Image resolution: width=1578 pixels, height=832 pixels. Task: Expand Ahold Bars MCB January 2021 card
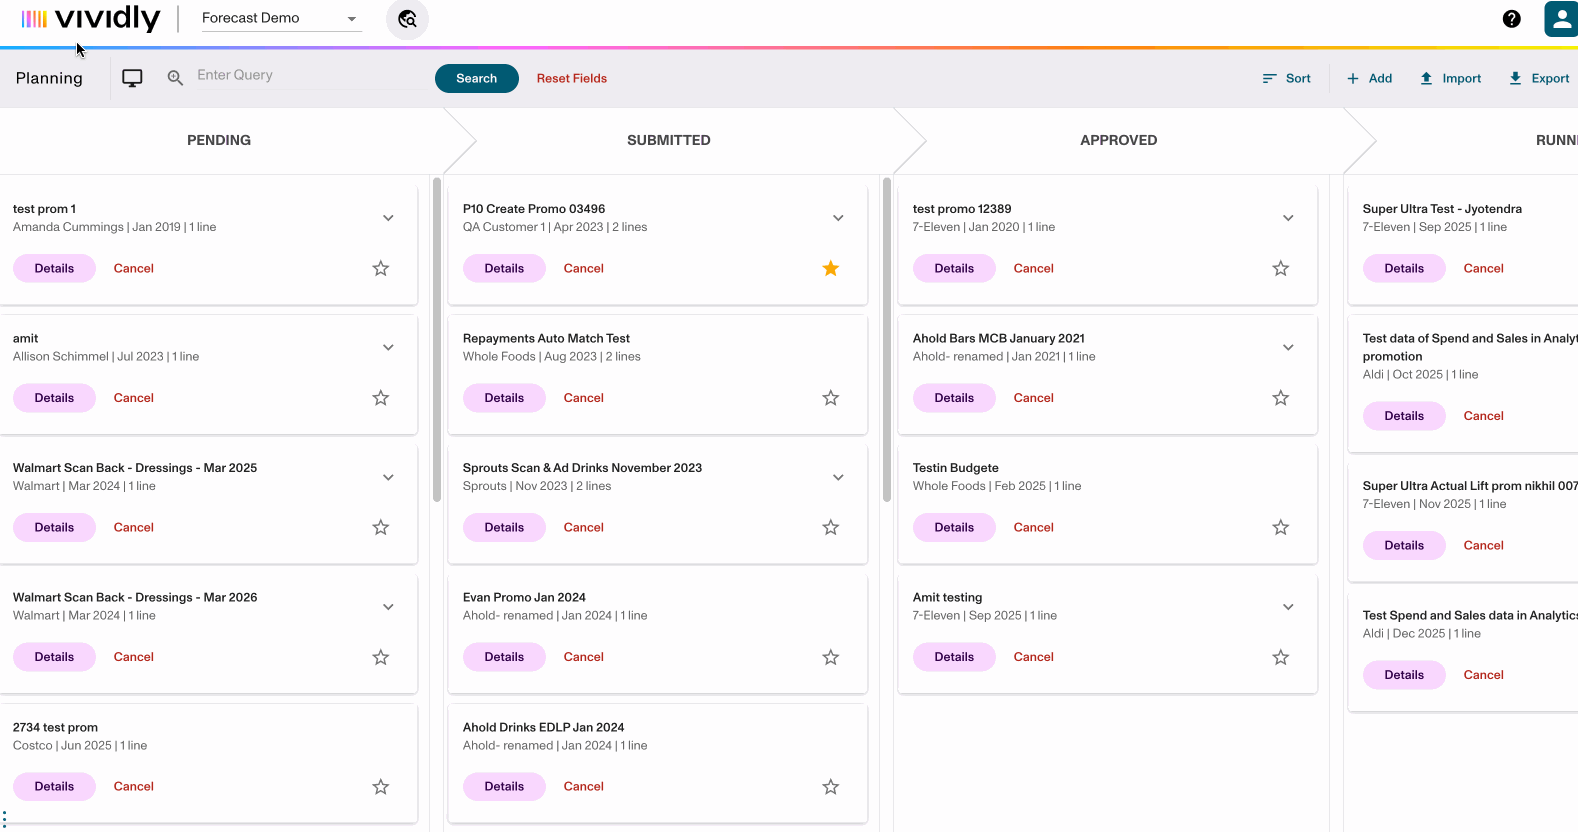click(x=1288, y=348)
